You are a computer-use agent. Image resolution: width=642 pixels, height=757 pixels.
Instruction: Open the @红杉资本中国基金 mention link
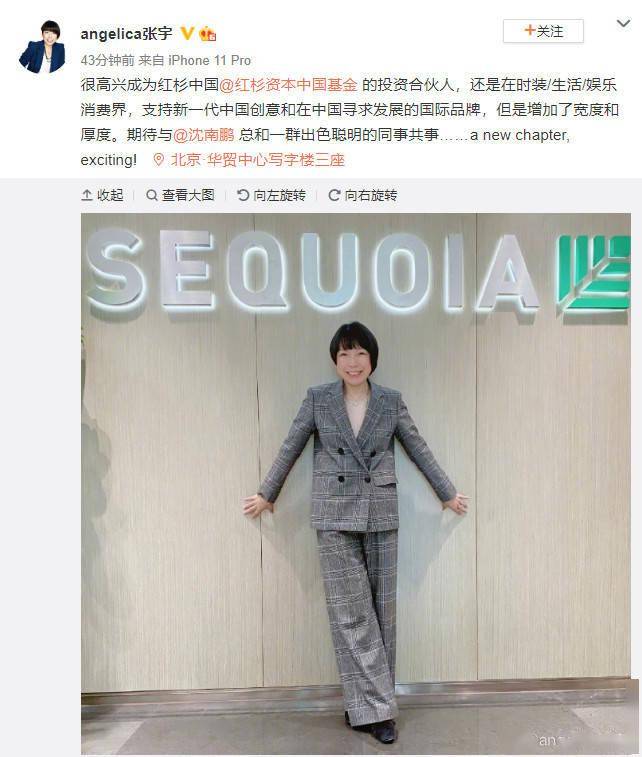tap(288, 84)
